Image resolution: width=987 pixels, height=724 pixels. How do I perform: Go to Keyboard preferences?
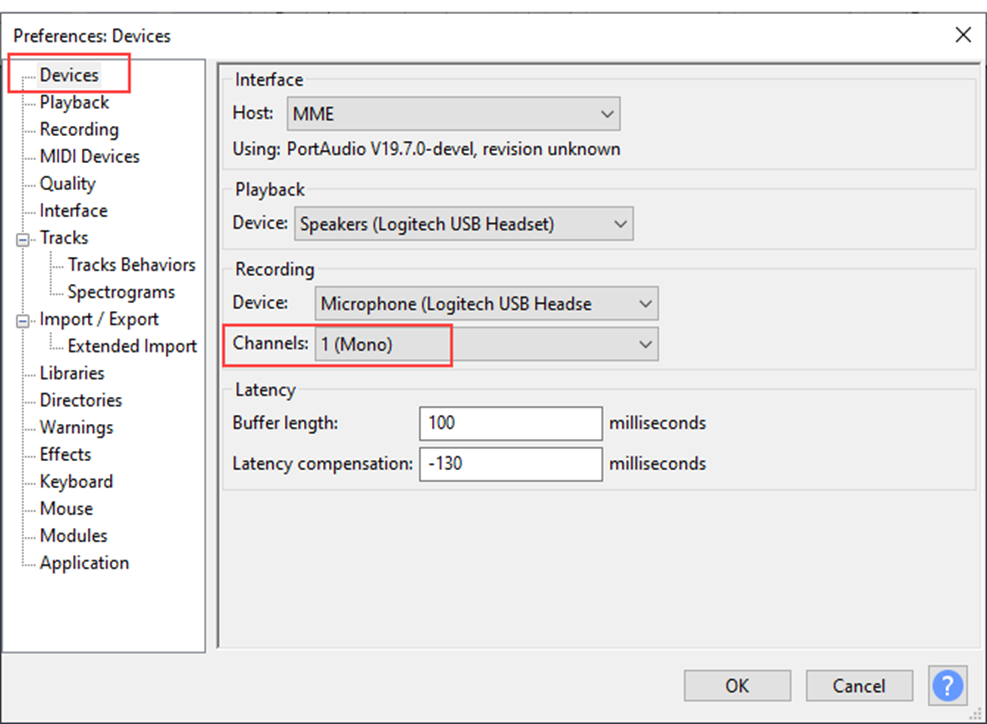tap(76, 481)
